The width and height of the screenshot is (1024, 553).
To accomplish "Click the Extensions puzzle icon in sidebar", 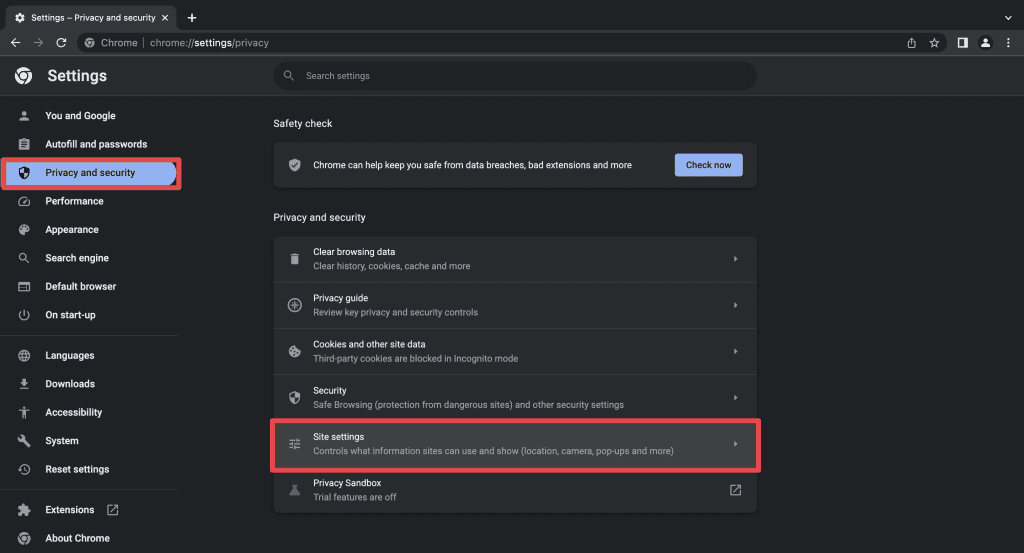I will (x=24, y=510).
